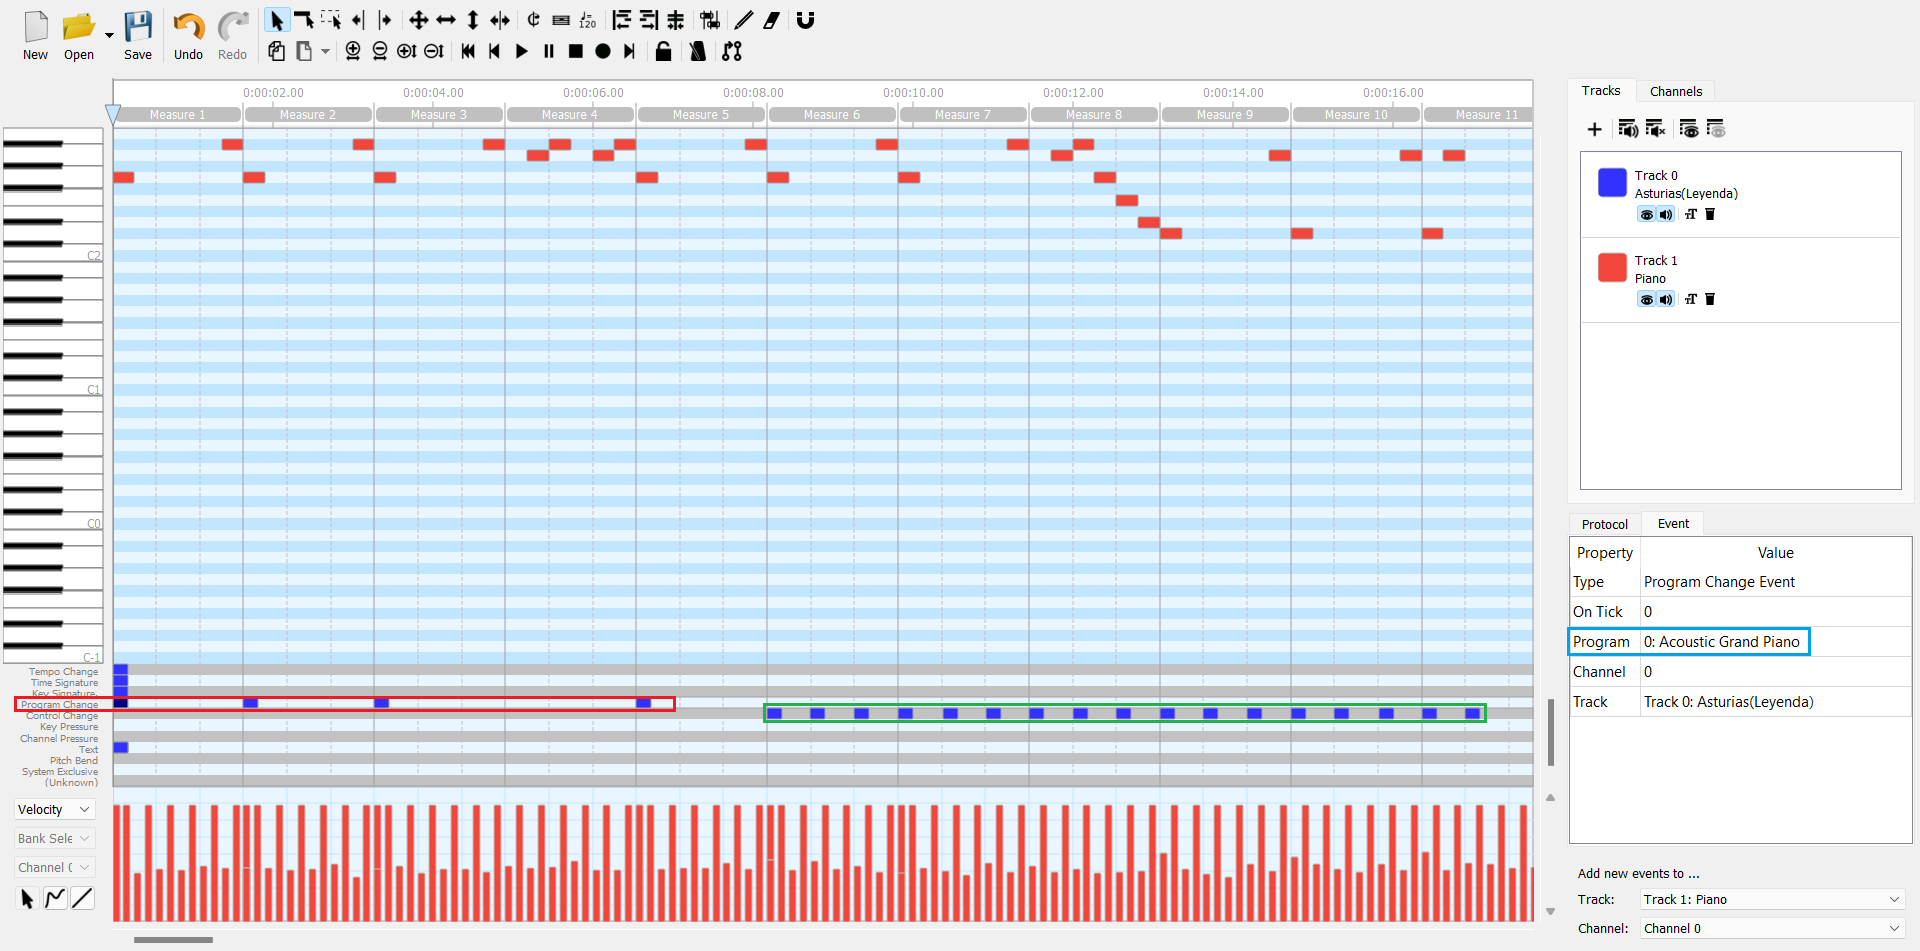Mute all tracks using the panel speaker icon
Image resolution: width=1920 pixels, height=951 pixels.
(x=1655, y=128)
